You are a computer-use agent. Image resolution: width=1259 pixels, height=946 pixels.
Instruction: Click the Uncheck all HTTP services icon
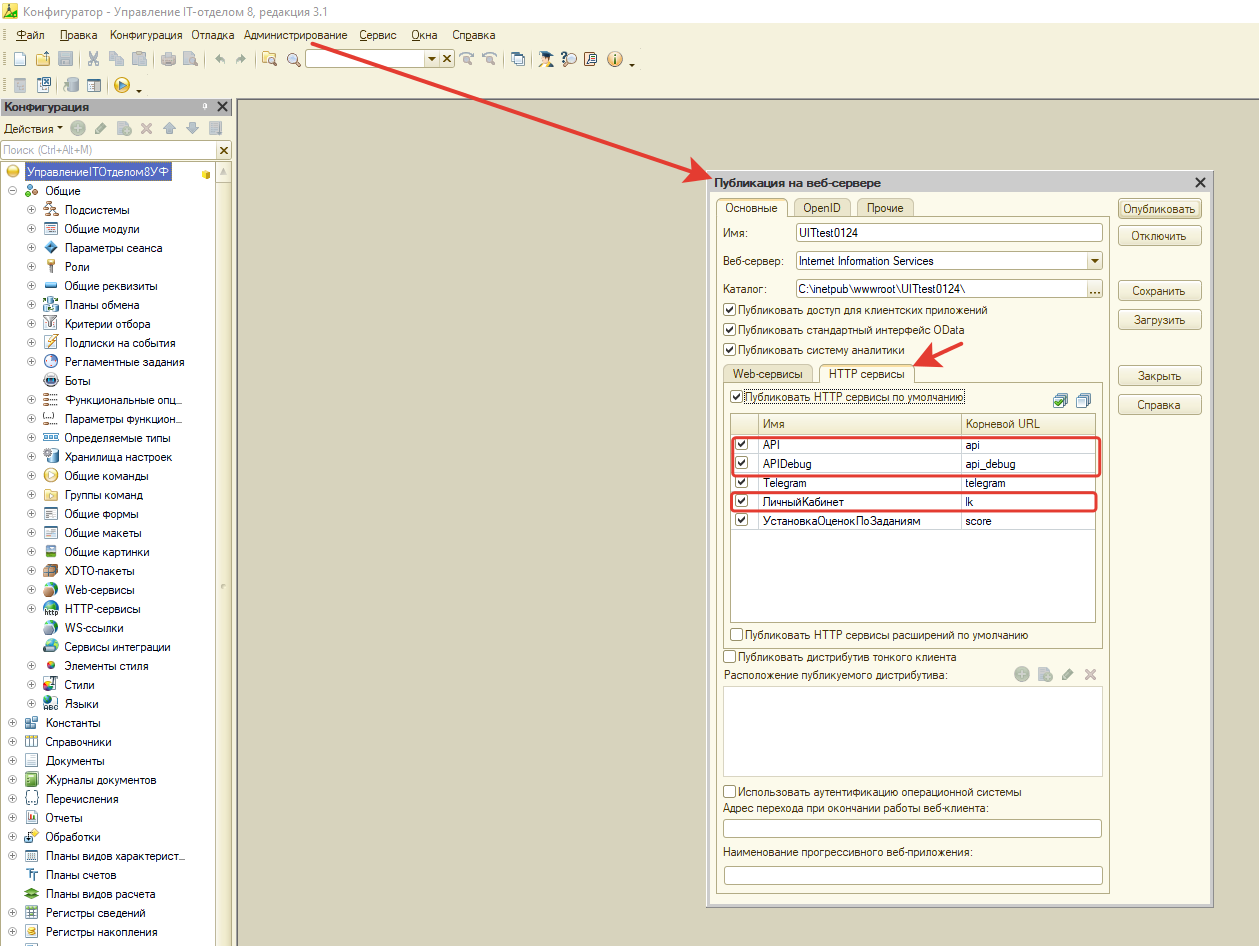click(1084, 400)
